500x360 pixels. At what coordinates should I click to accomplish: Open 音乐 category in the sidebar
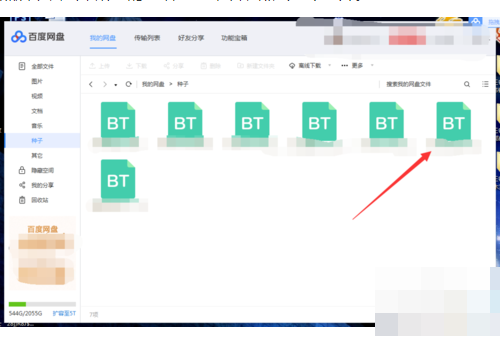(x=37, y=126)
